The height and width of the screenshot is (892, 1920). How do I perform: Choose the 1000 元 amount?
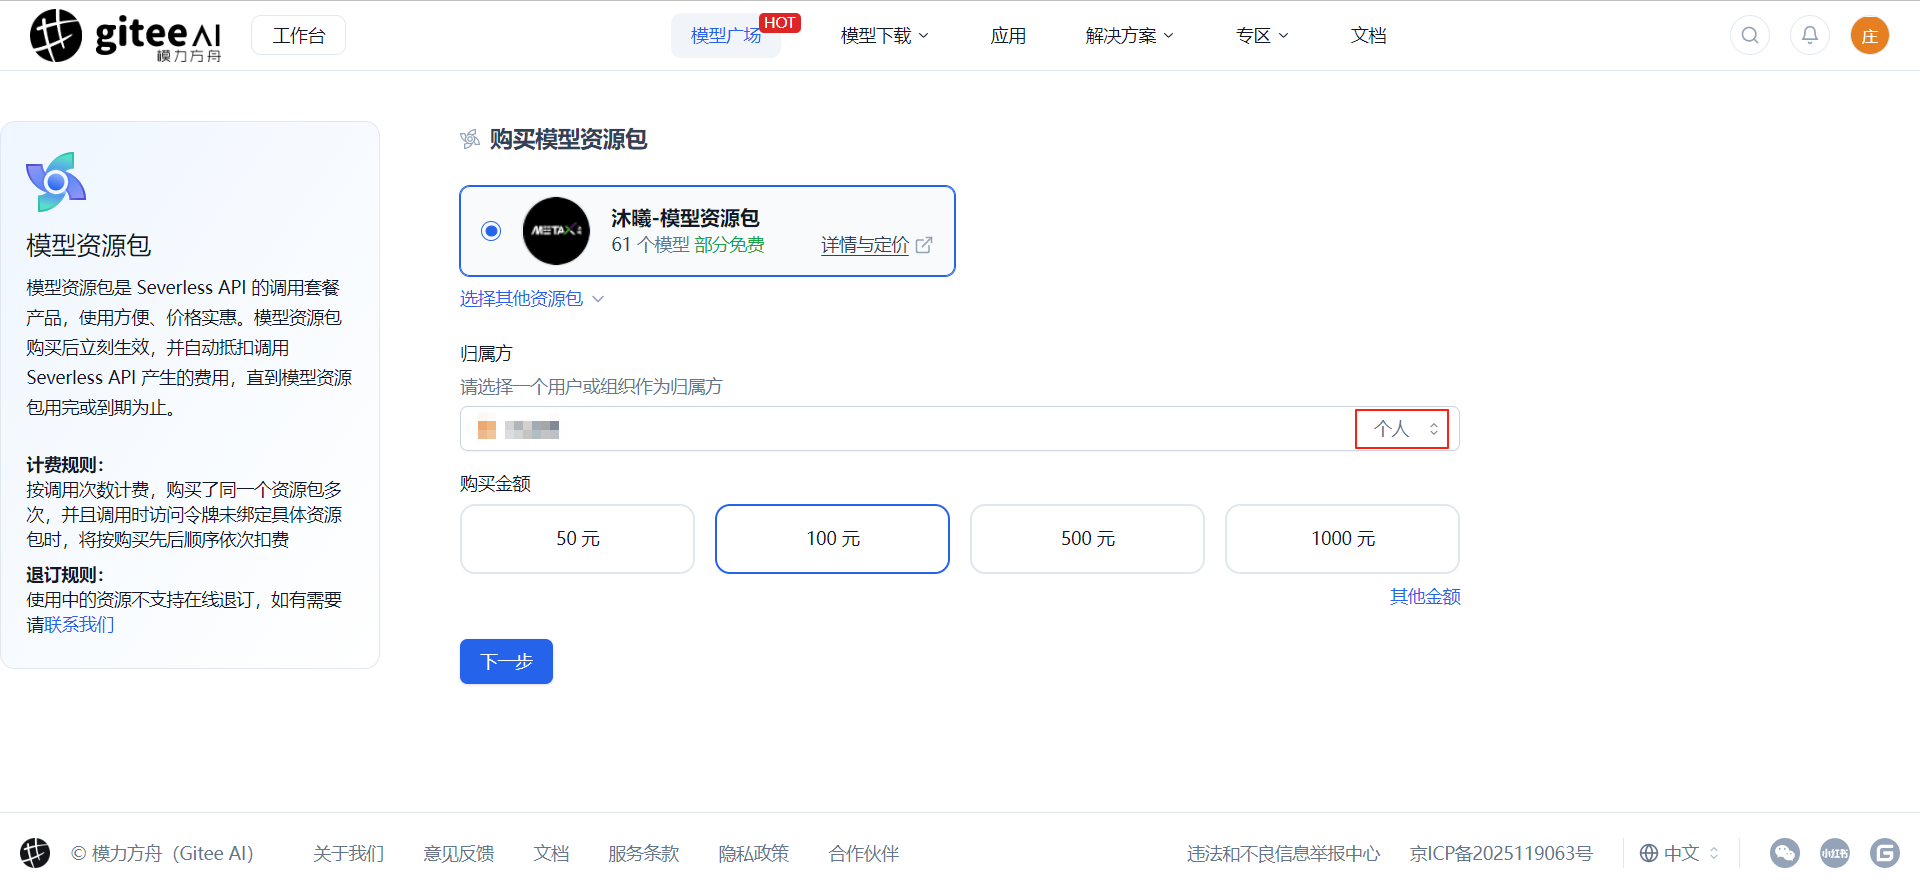(1342, 539)
